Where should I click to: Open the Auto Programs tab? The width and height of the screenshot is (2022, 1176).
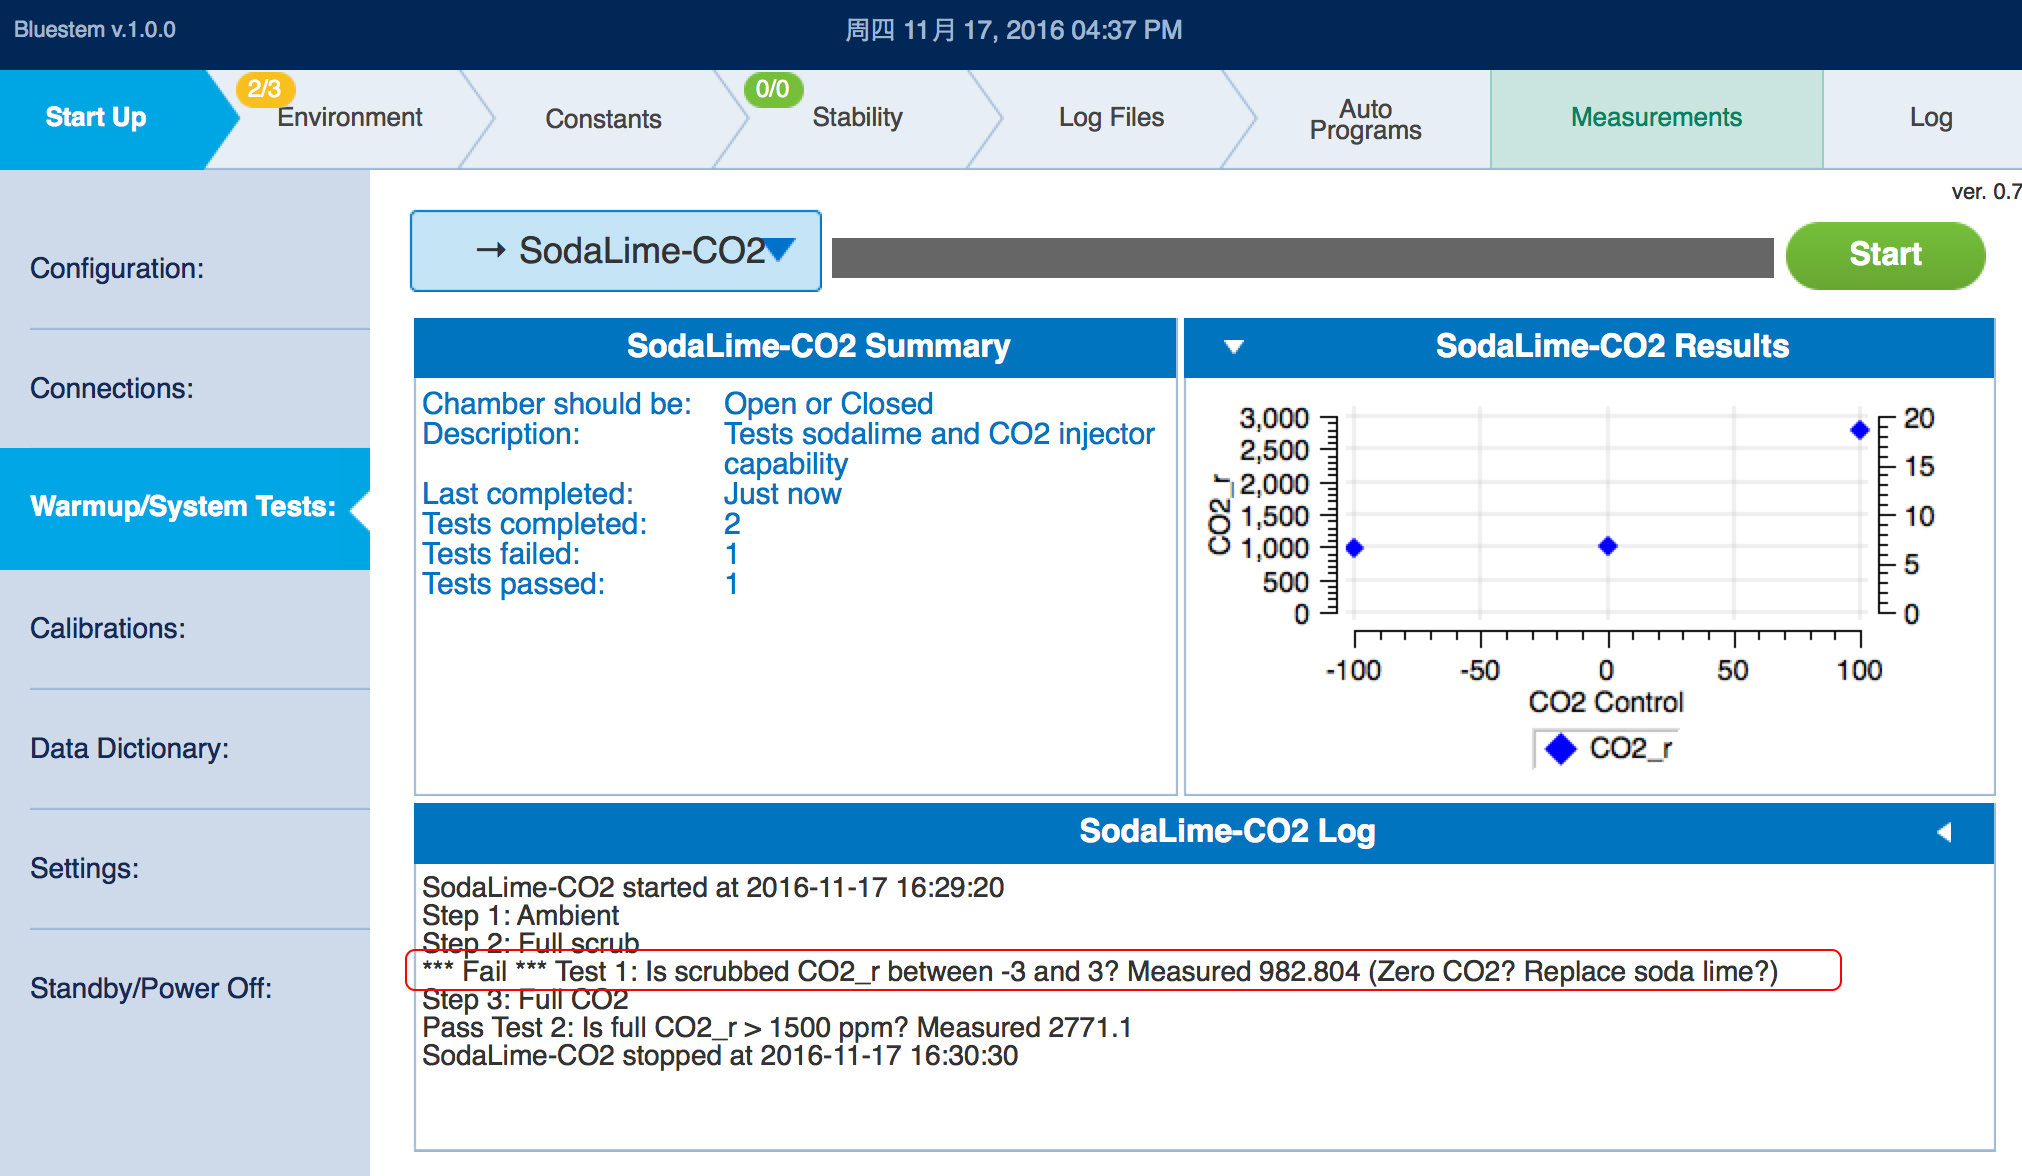coord(1365,119)
